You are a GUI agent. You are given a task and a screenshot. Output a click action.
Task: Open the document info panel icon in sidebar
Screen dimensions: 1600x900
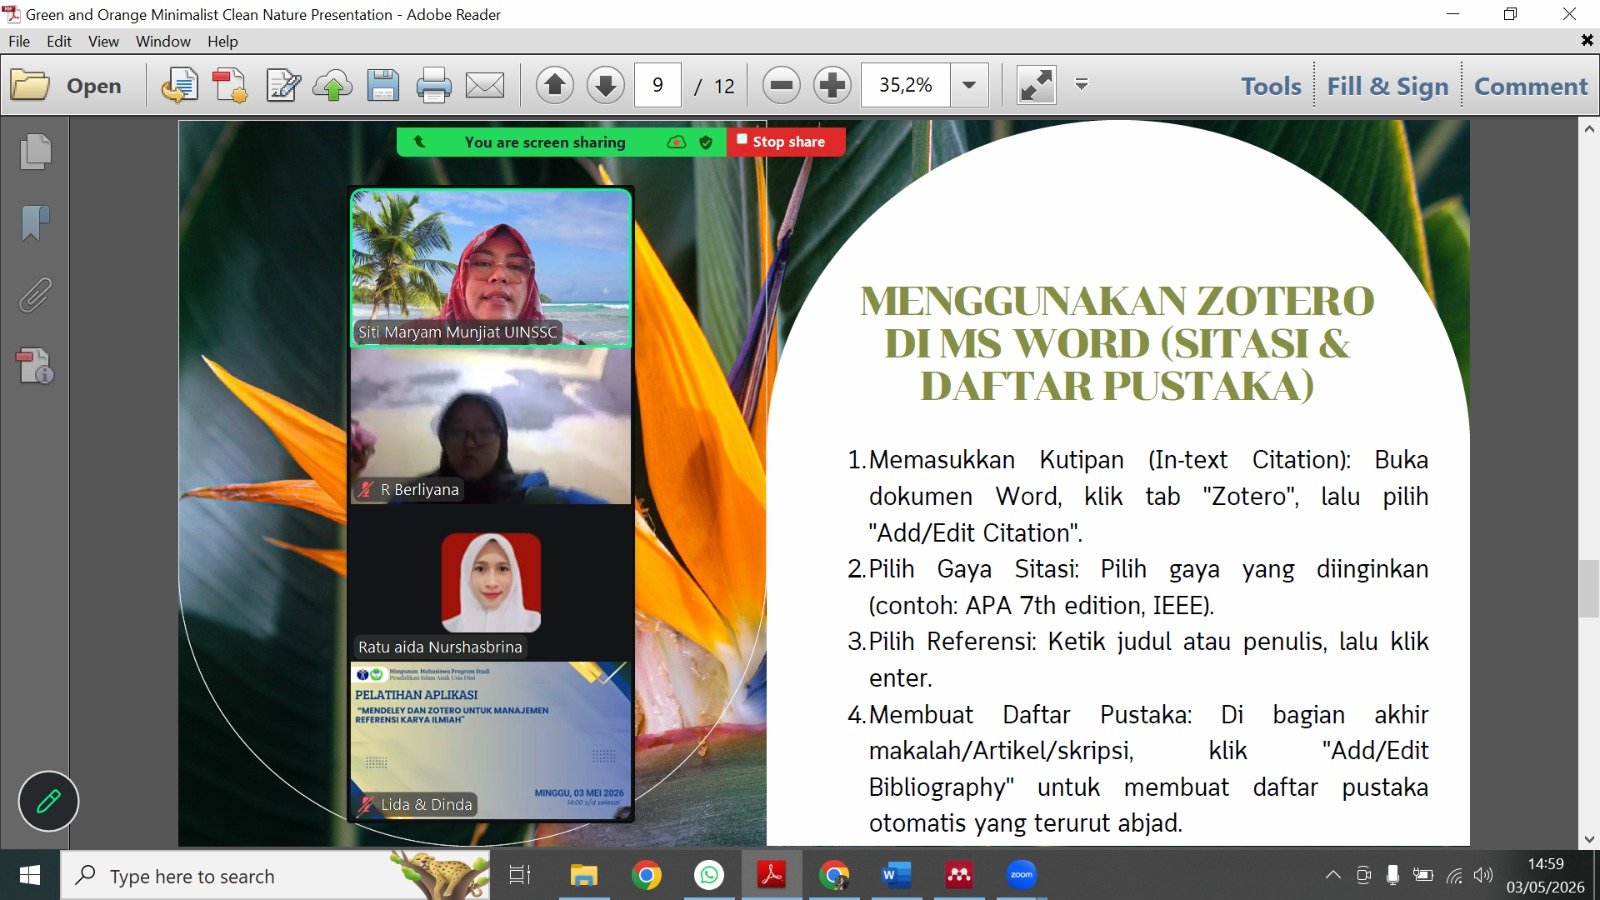35,366
